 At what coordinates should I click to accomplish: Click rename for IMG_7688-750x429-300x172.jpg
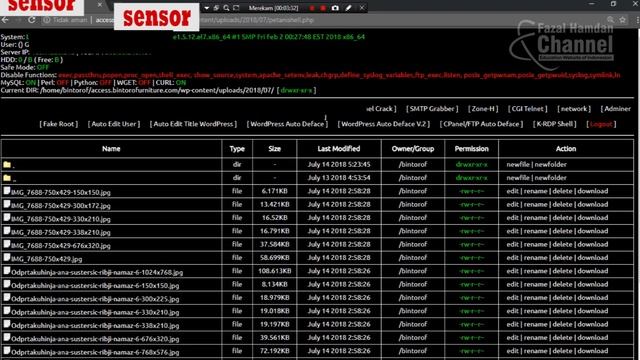[x=536, y=204]
